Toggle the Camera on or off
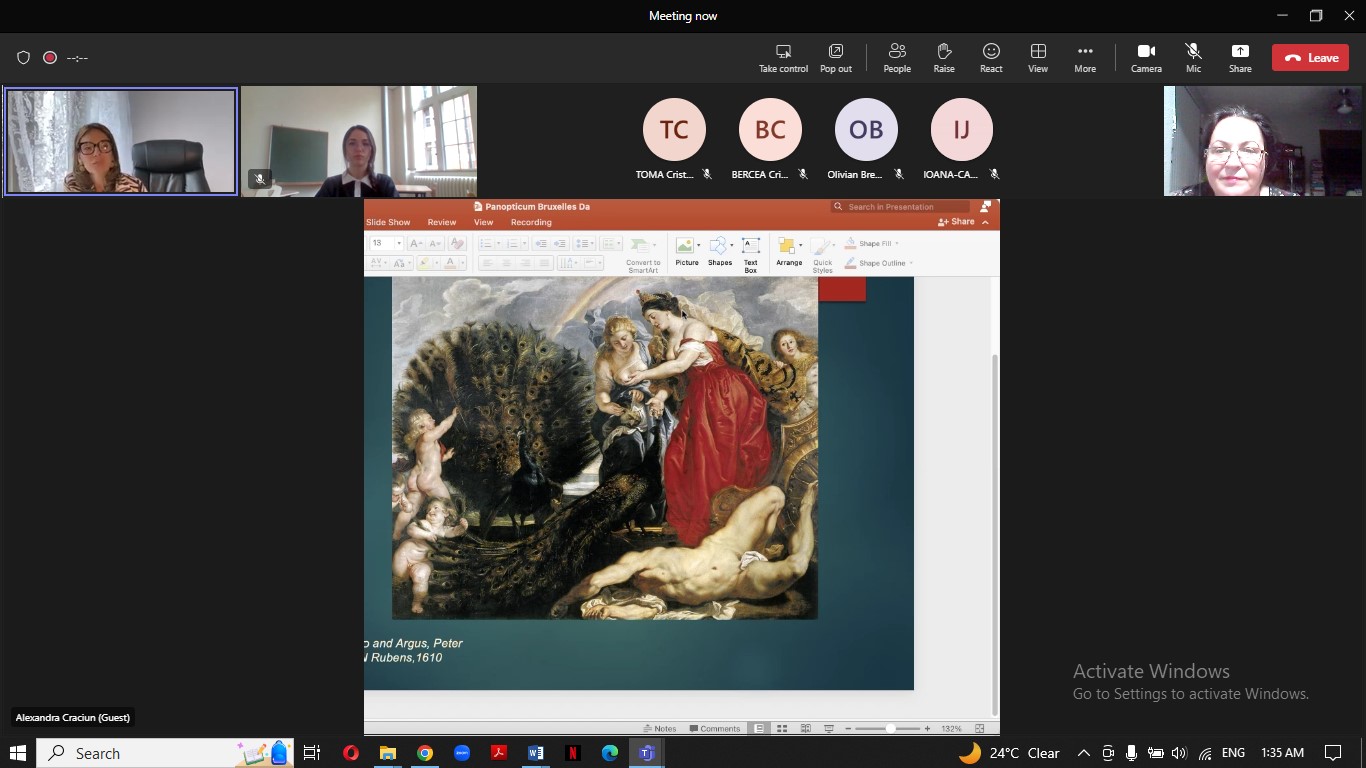 click(x=1146, y=58)
